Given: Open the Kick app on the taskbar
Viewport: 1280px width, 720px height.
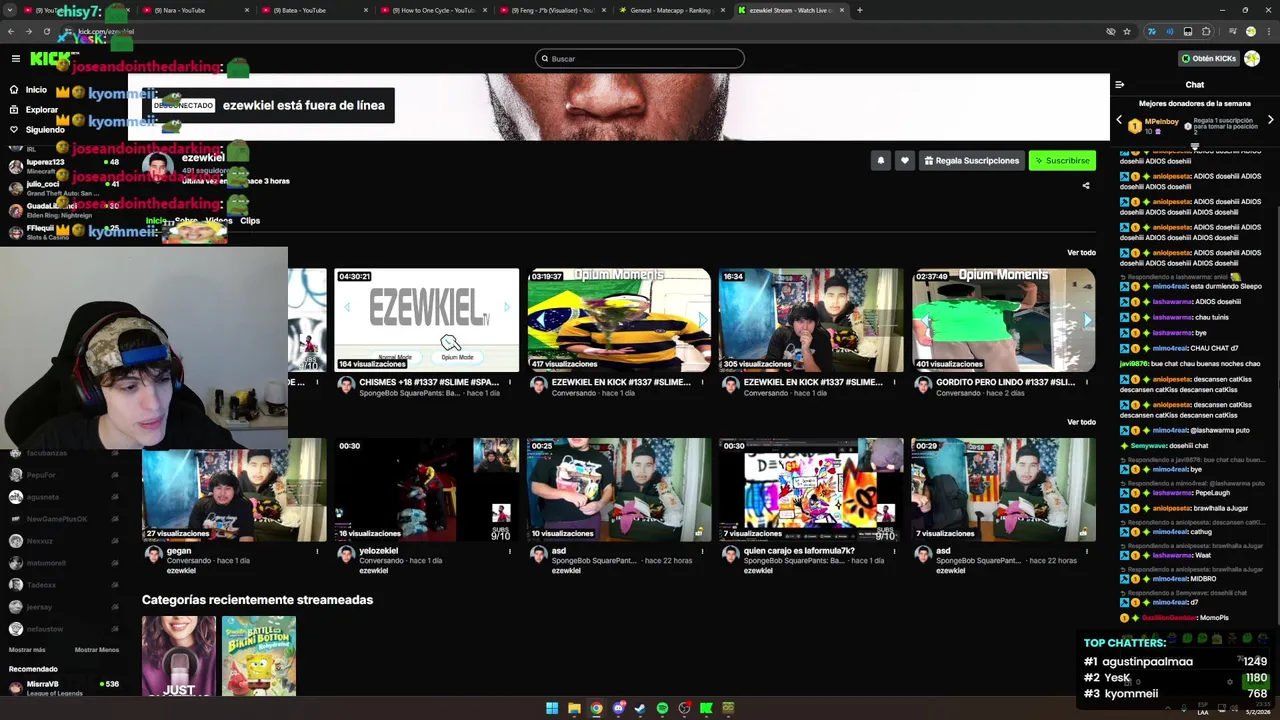Looking at the screenshot, I should (x=706, y=708).
